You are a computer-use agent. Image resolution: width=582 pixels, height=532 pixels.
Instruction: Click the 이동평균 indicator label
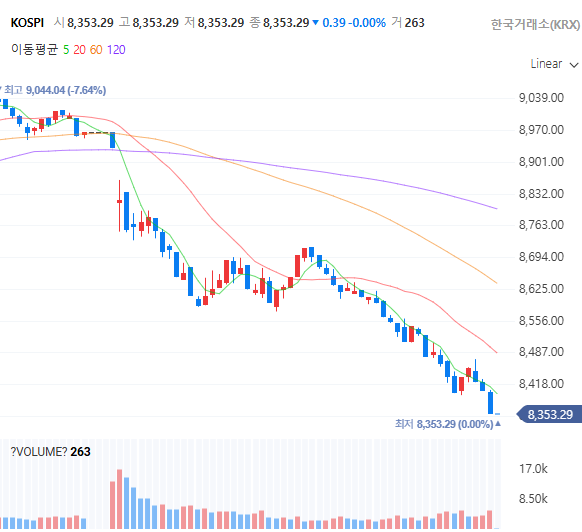tap(35, 49)
